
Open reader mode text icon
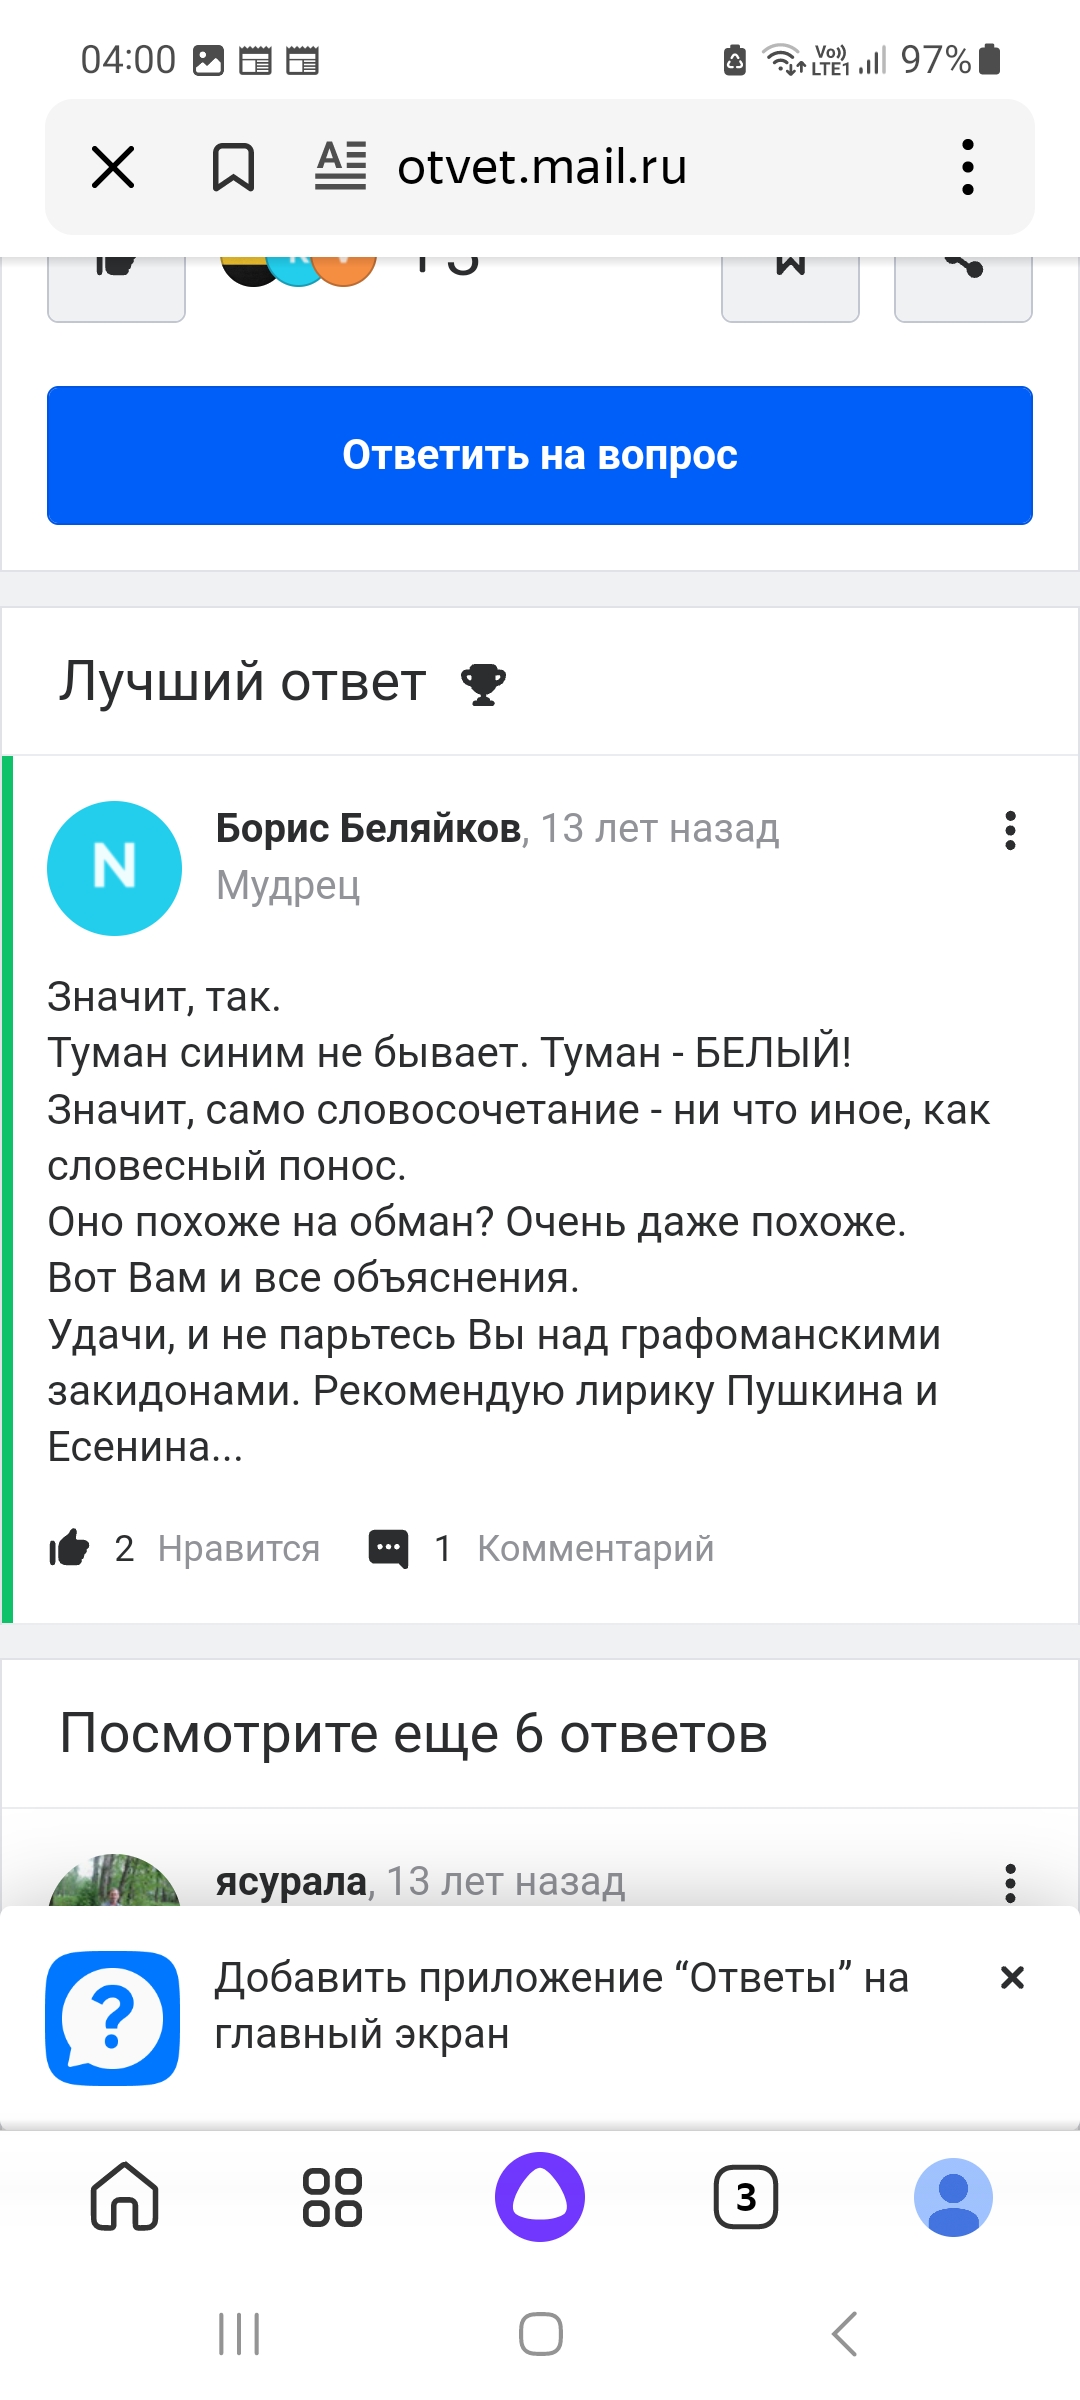click(x=341, y=166)
